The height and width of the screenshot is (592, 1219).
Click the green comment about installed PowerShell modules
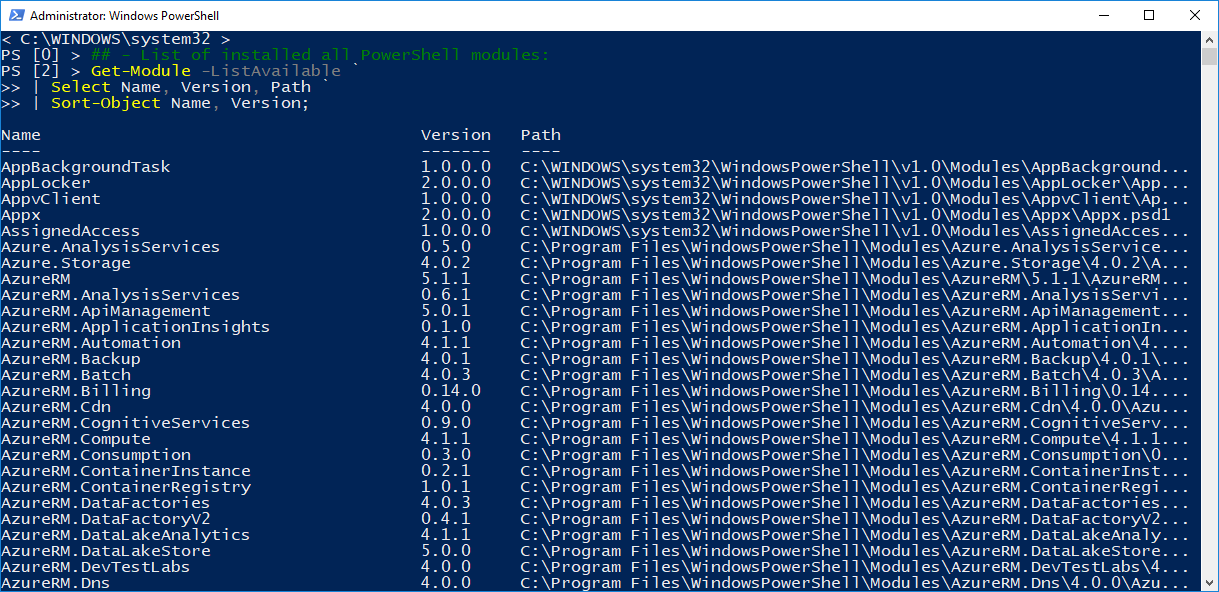(321, 55)
